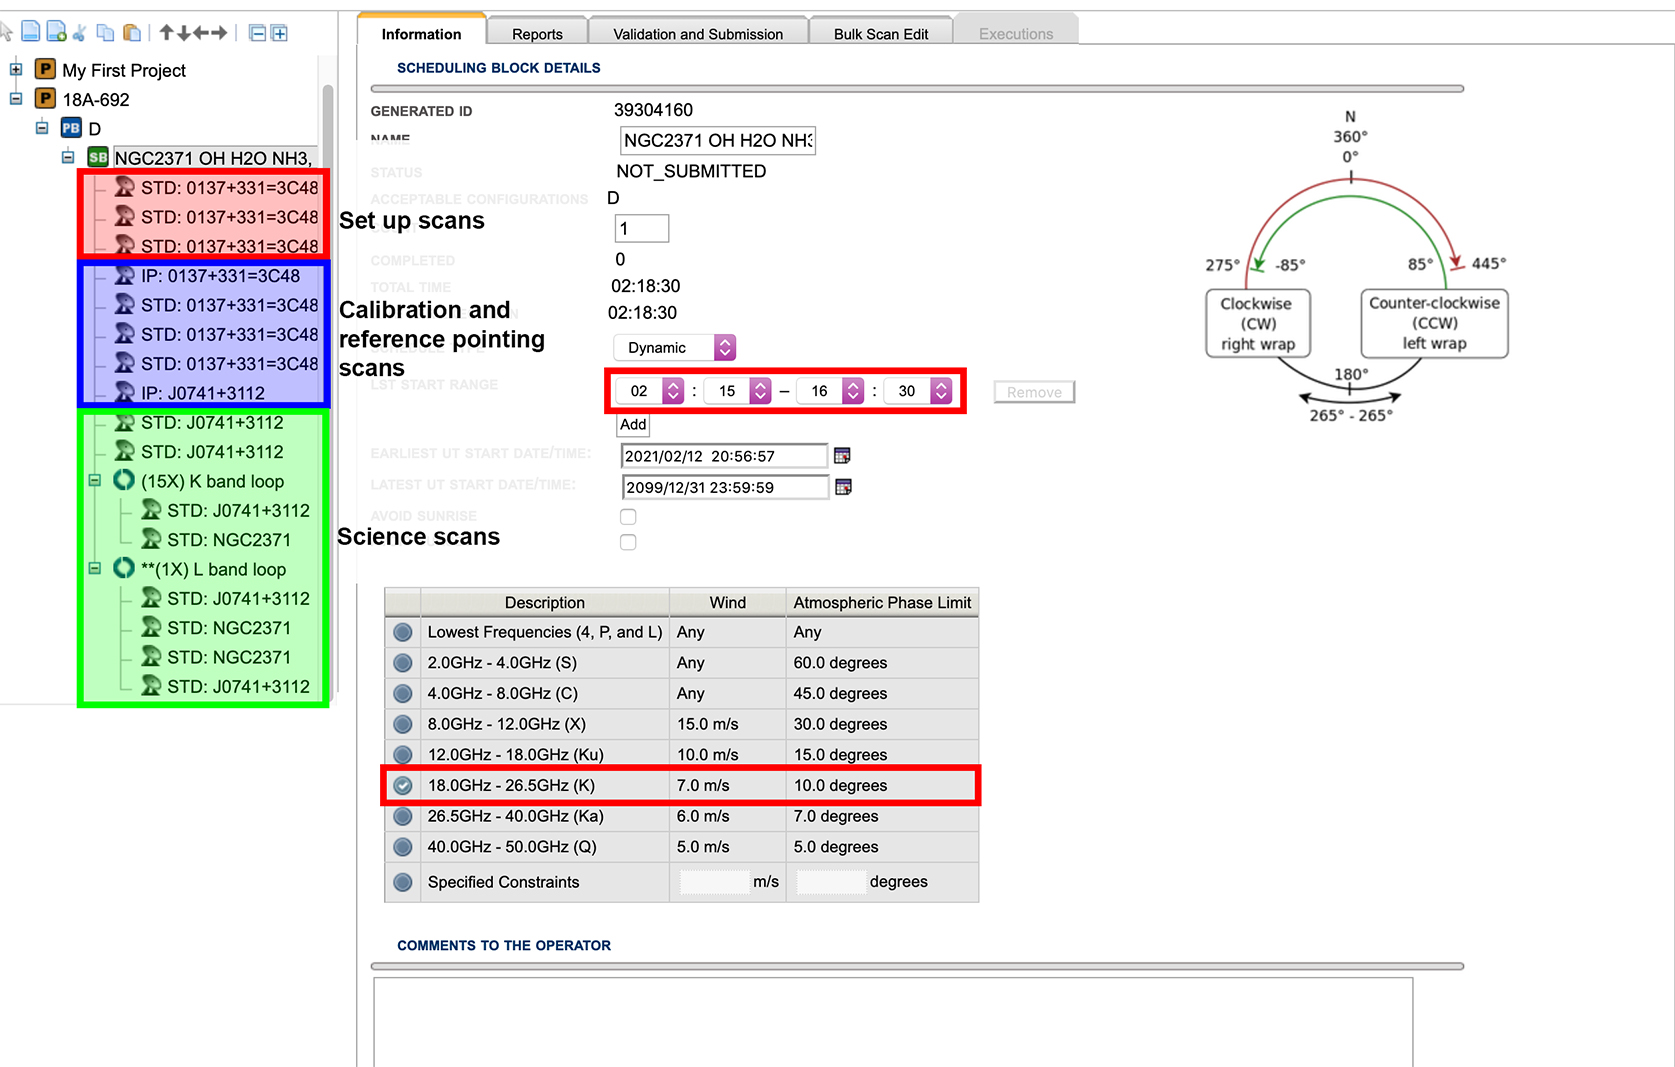
Task: Collapse all tree nodes with minus icon
Action: click(257, 31)
